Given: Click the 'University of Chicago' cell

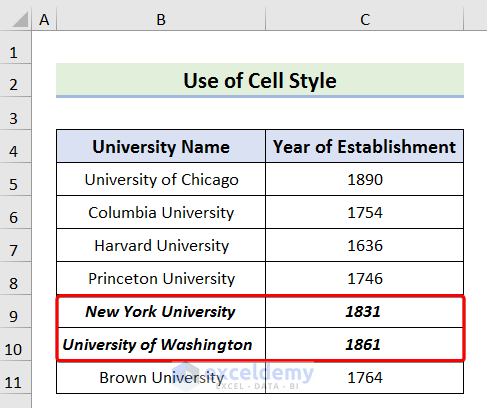Looking at the screenshot, I should pyautogui.click(x=161, y=179).
